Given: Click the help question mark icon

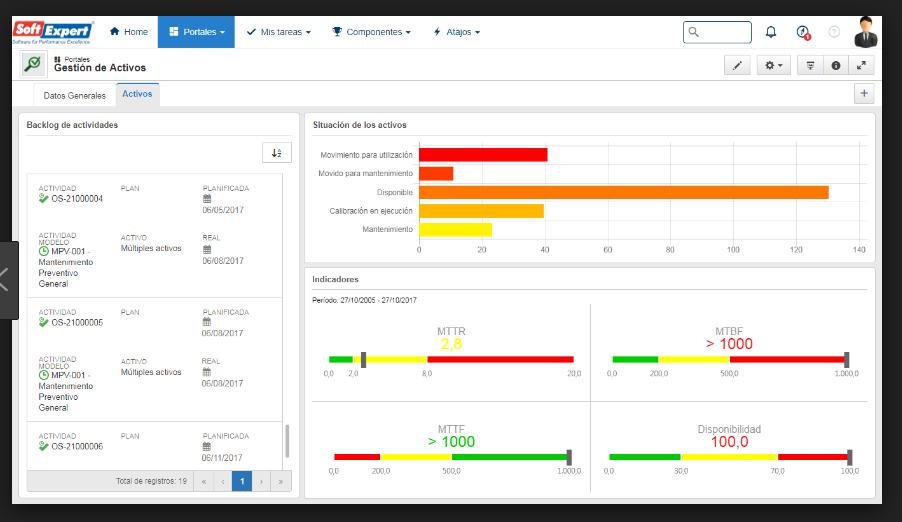Looking at the screenshot, I should click(834, 32).
